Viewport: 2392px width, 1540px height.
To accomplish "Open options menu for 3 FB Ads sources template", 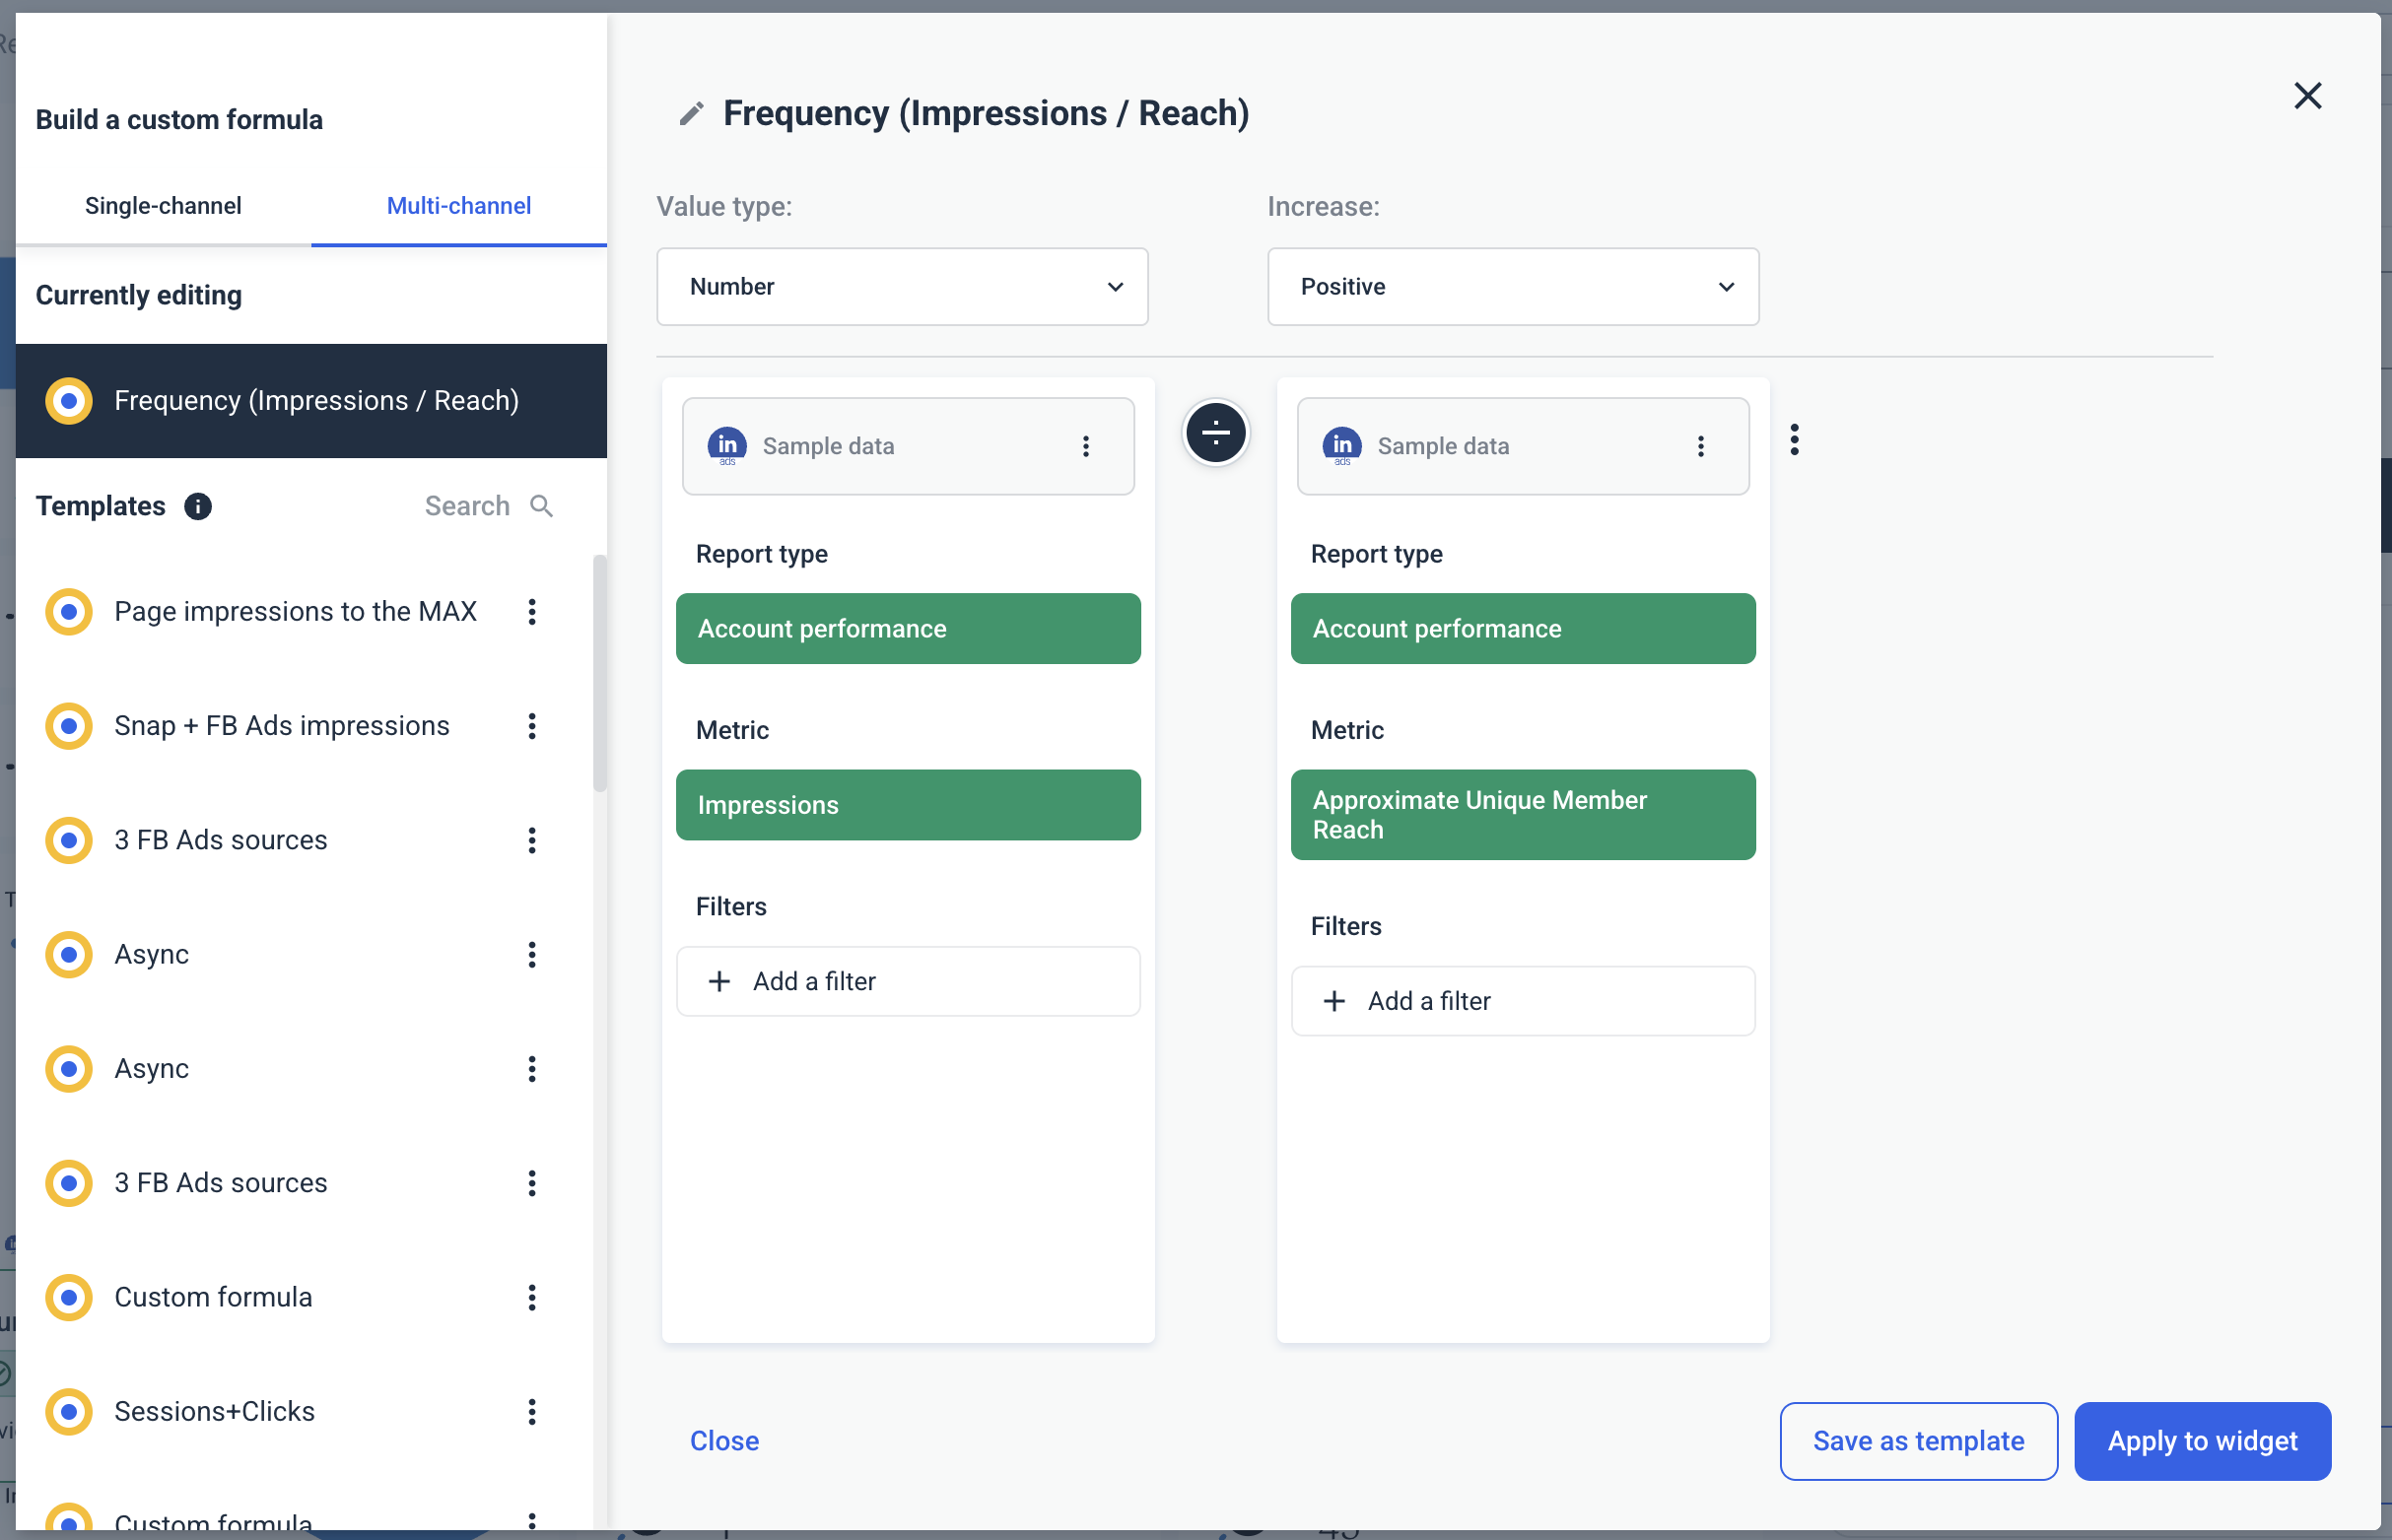I will pyautogui.click(x=533, y=840).
